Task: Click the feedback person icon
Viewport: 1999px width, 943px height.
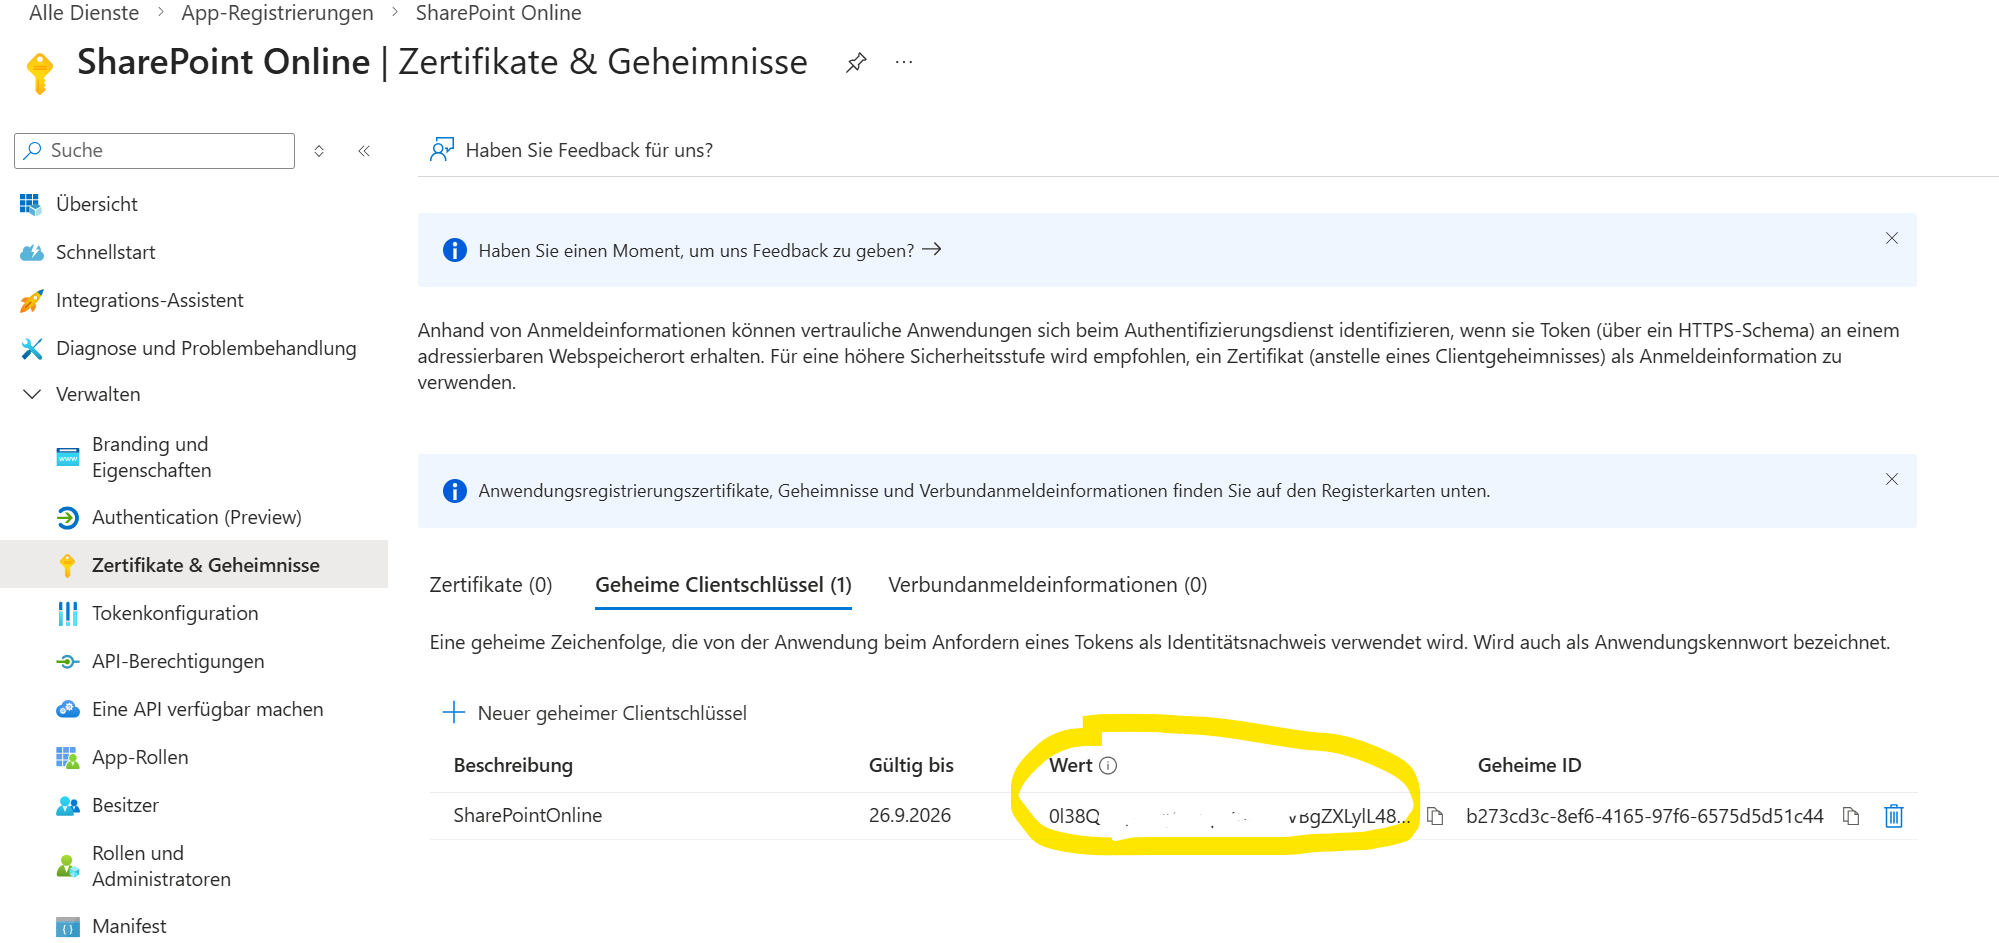Action: click(441, 150)
